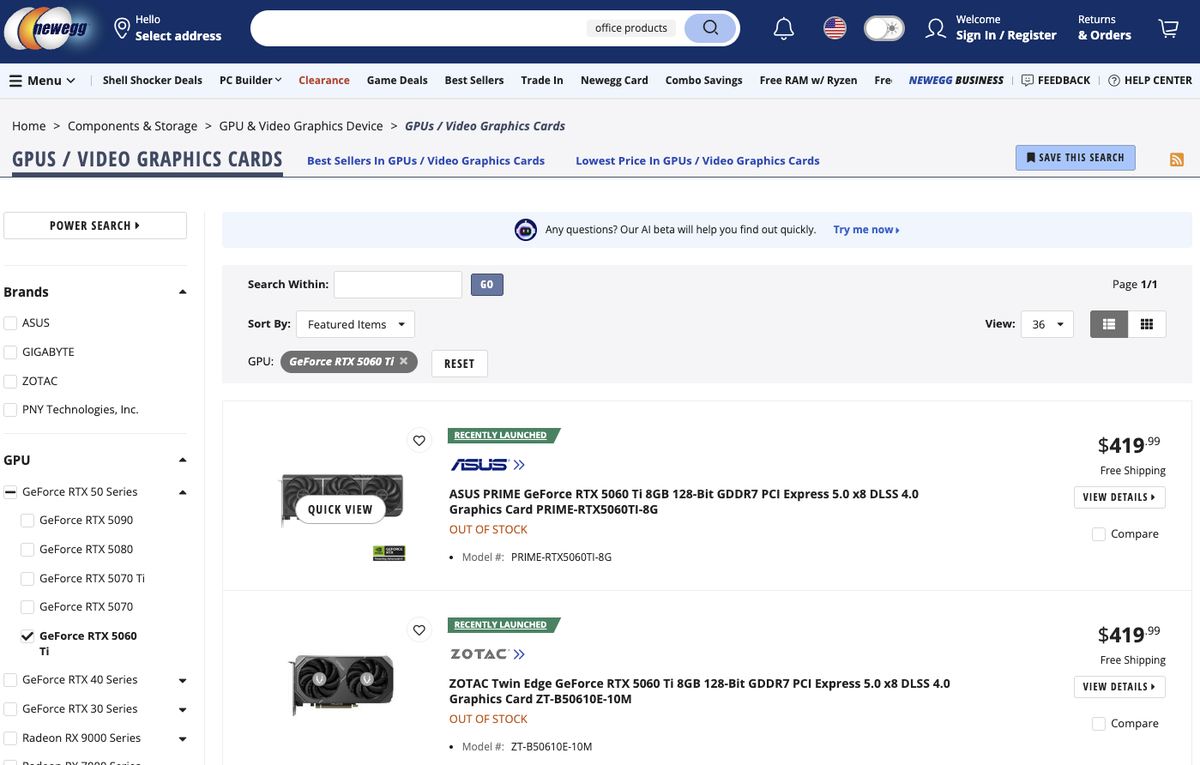Click the search magnifier button
1200x765 pixels.
pyautogui.click(x=711, y=28)
